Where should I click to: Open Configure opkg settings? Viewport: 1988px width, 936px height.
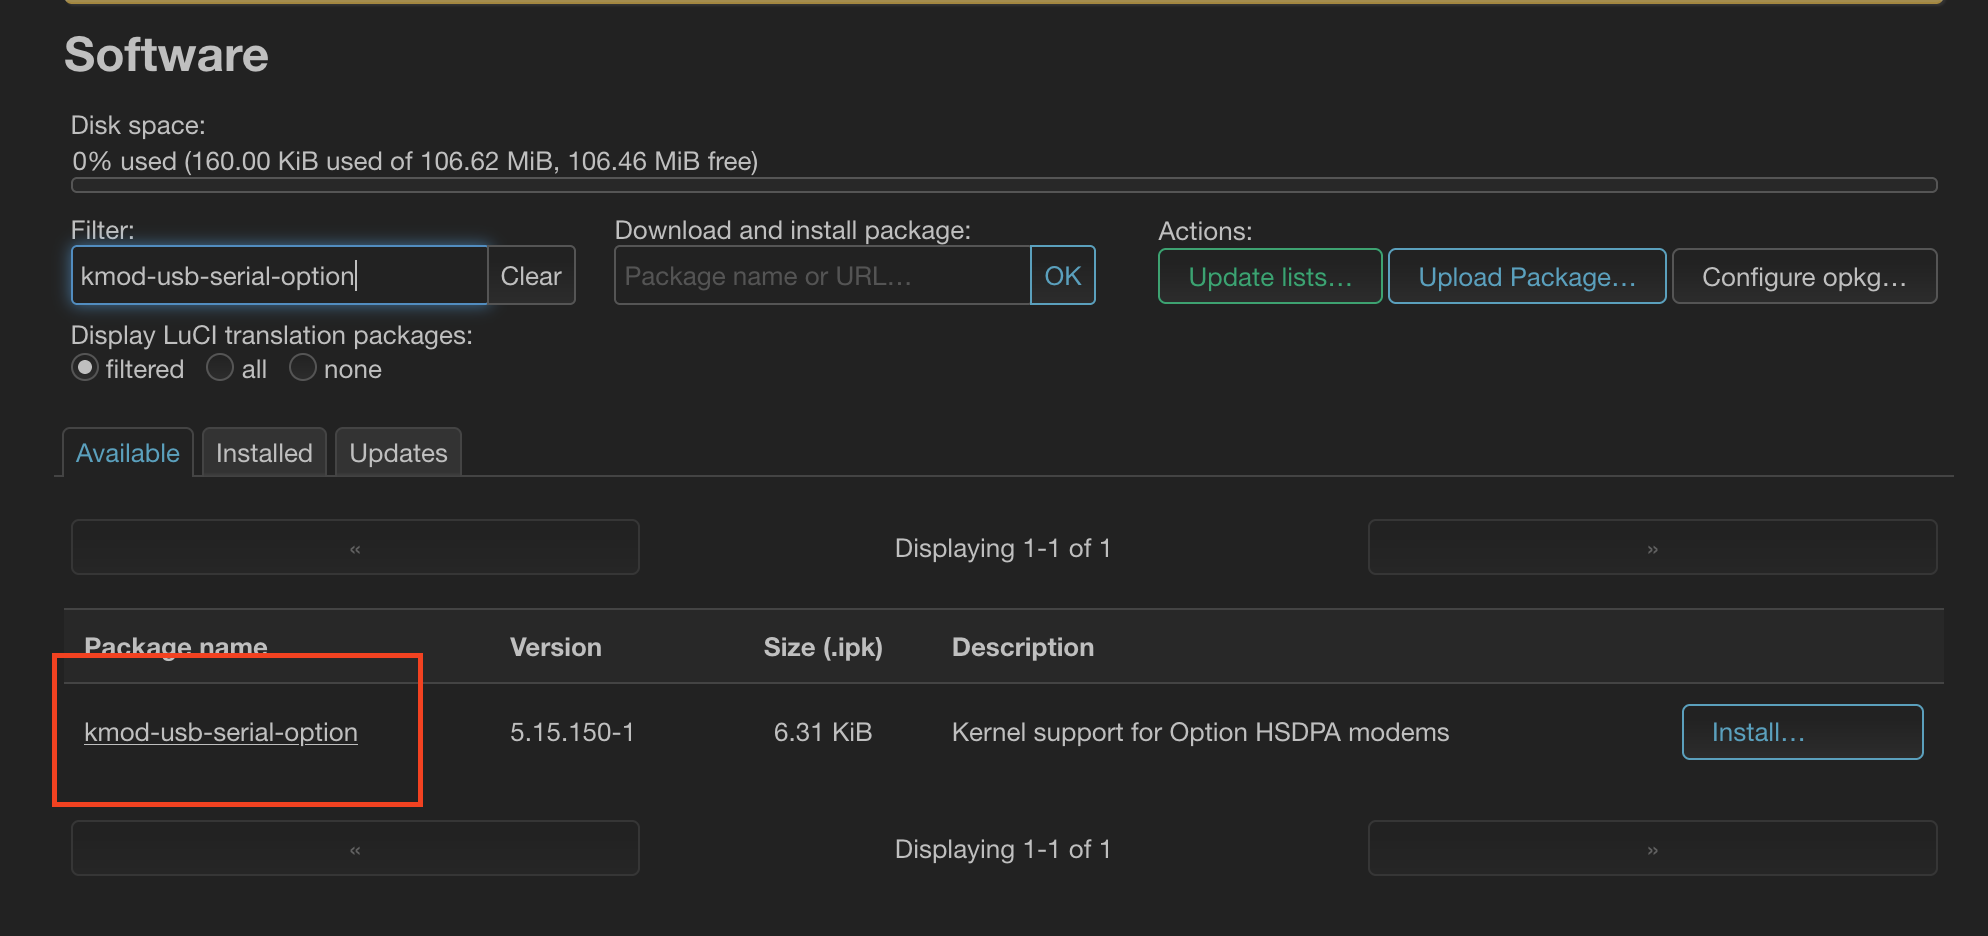[x=1803, y=277]
